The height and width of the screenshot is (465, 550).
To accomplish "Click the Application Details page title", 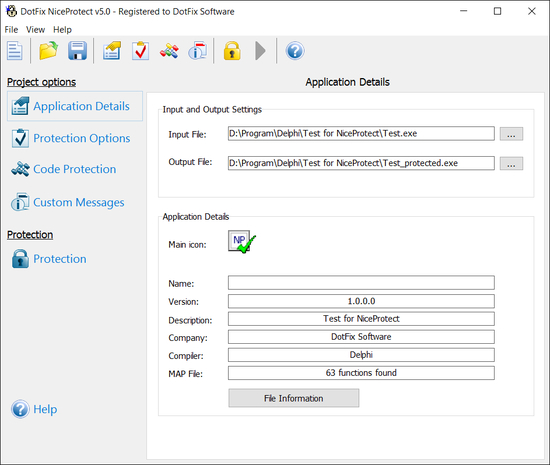I will tap(347, 82).
